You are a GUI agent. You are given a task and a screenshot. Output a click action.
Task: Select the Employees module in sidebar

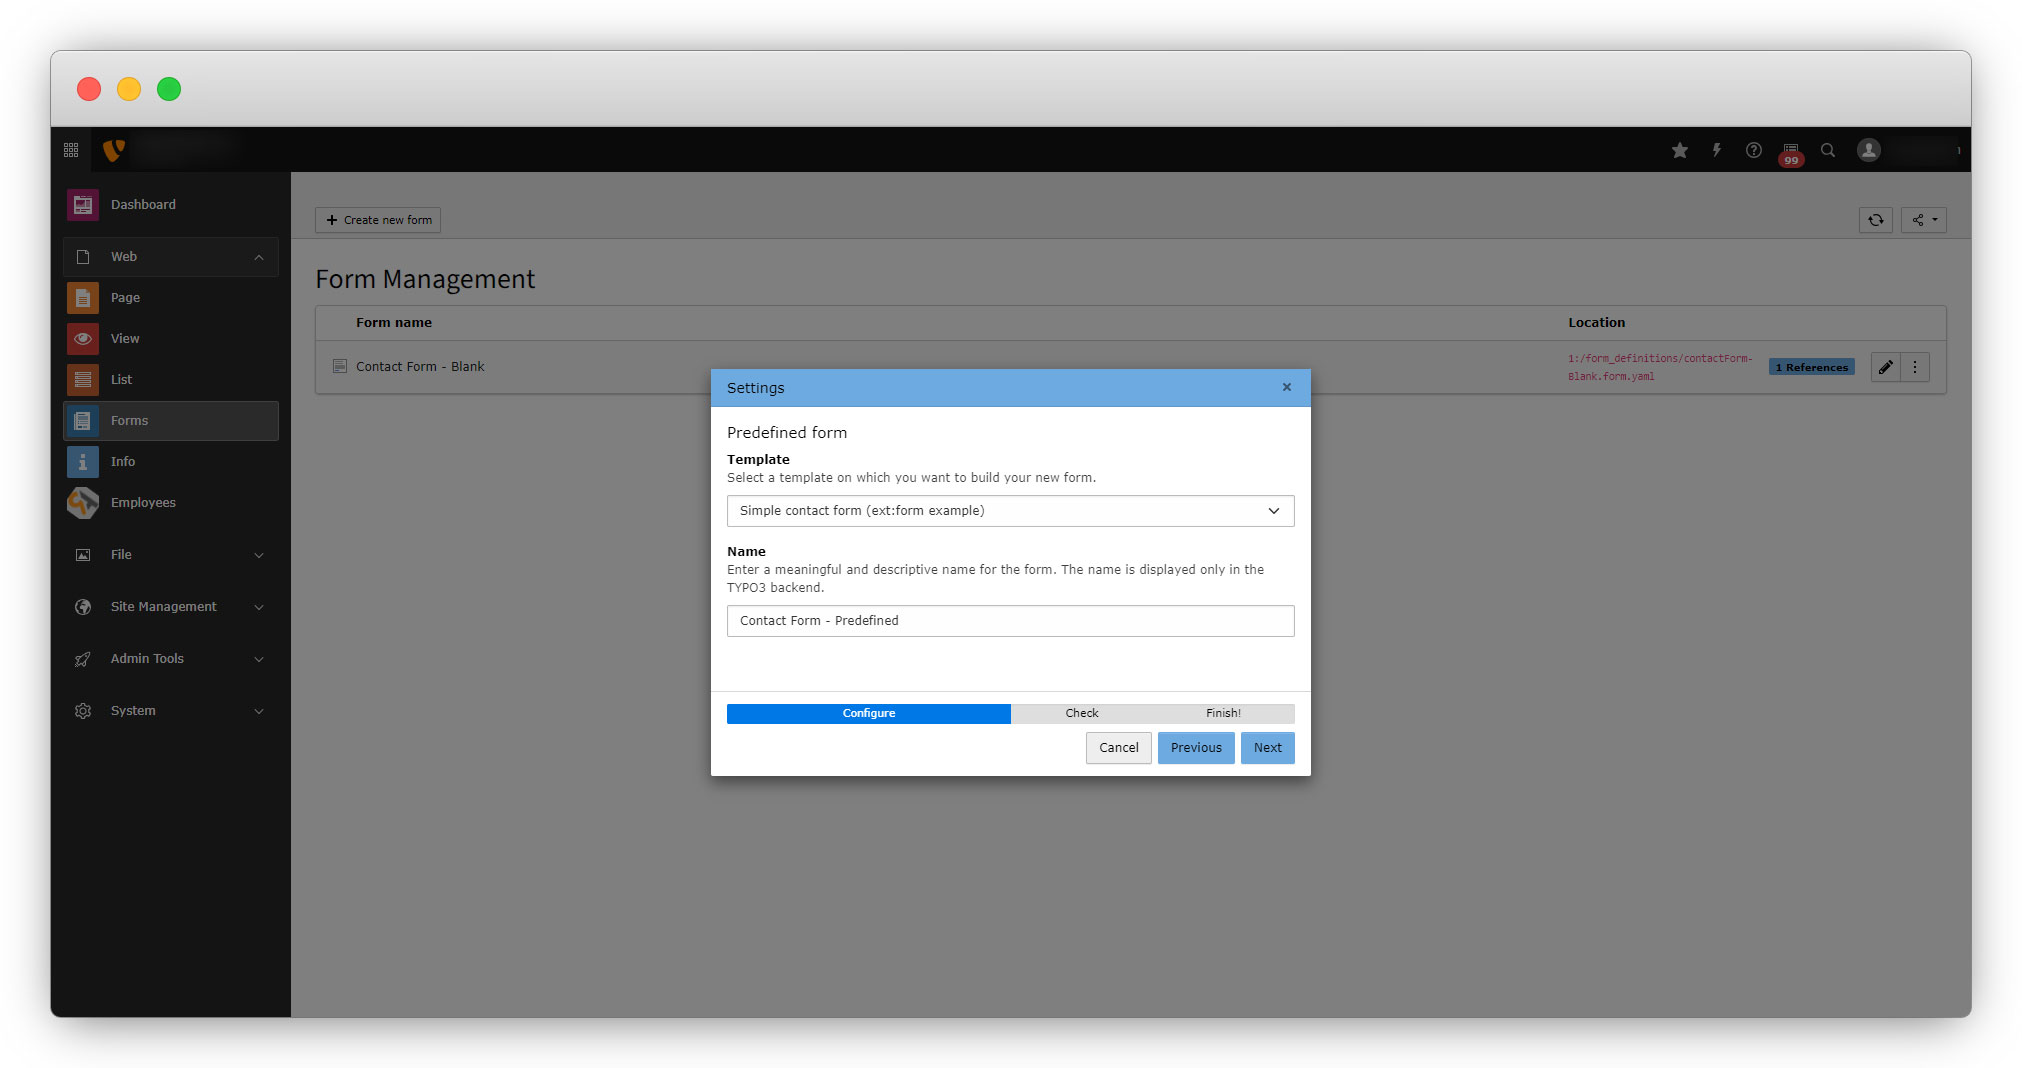coord(143,503)
